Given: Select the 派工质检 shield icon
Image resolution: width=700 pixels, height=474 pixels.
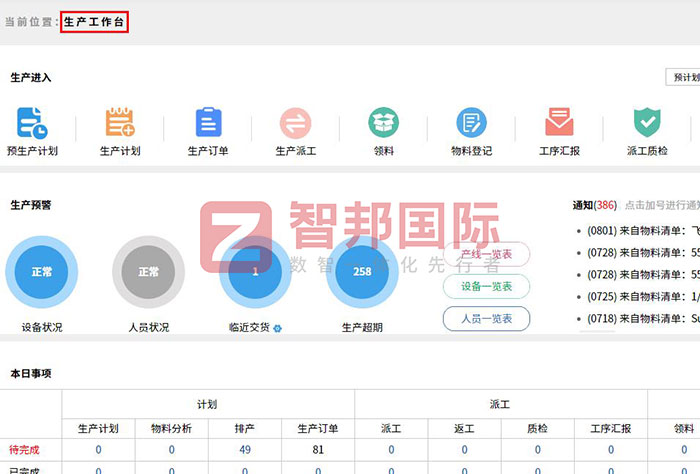Looking at the screenshot, I should click(647, 124).
